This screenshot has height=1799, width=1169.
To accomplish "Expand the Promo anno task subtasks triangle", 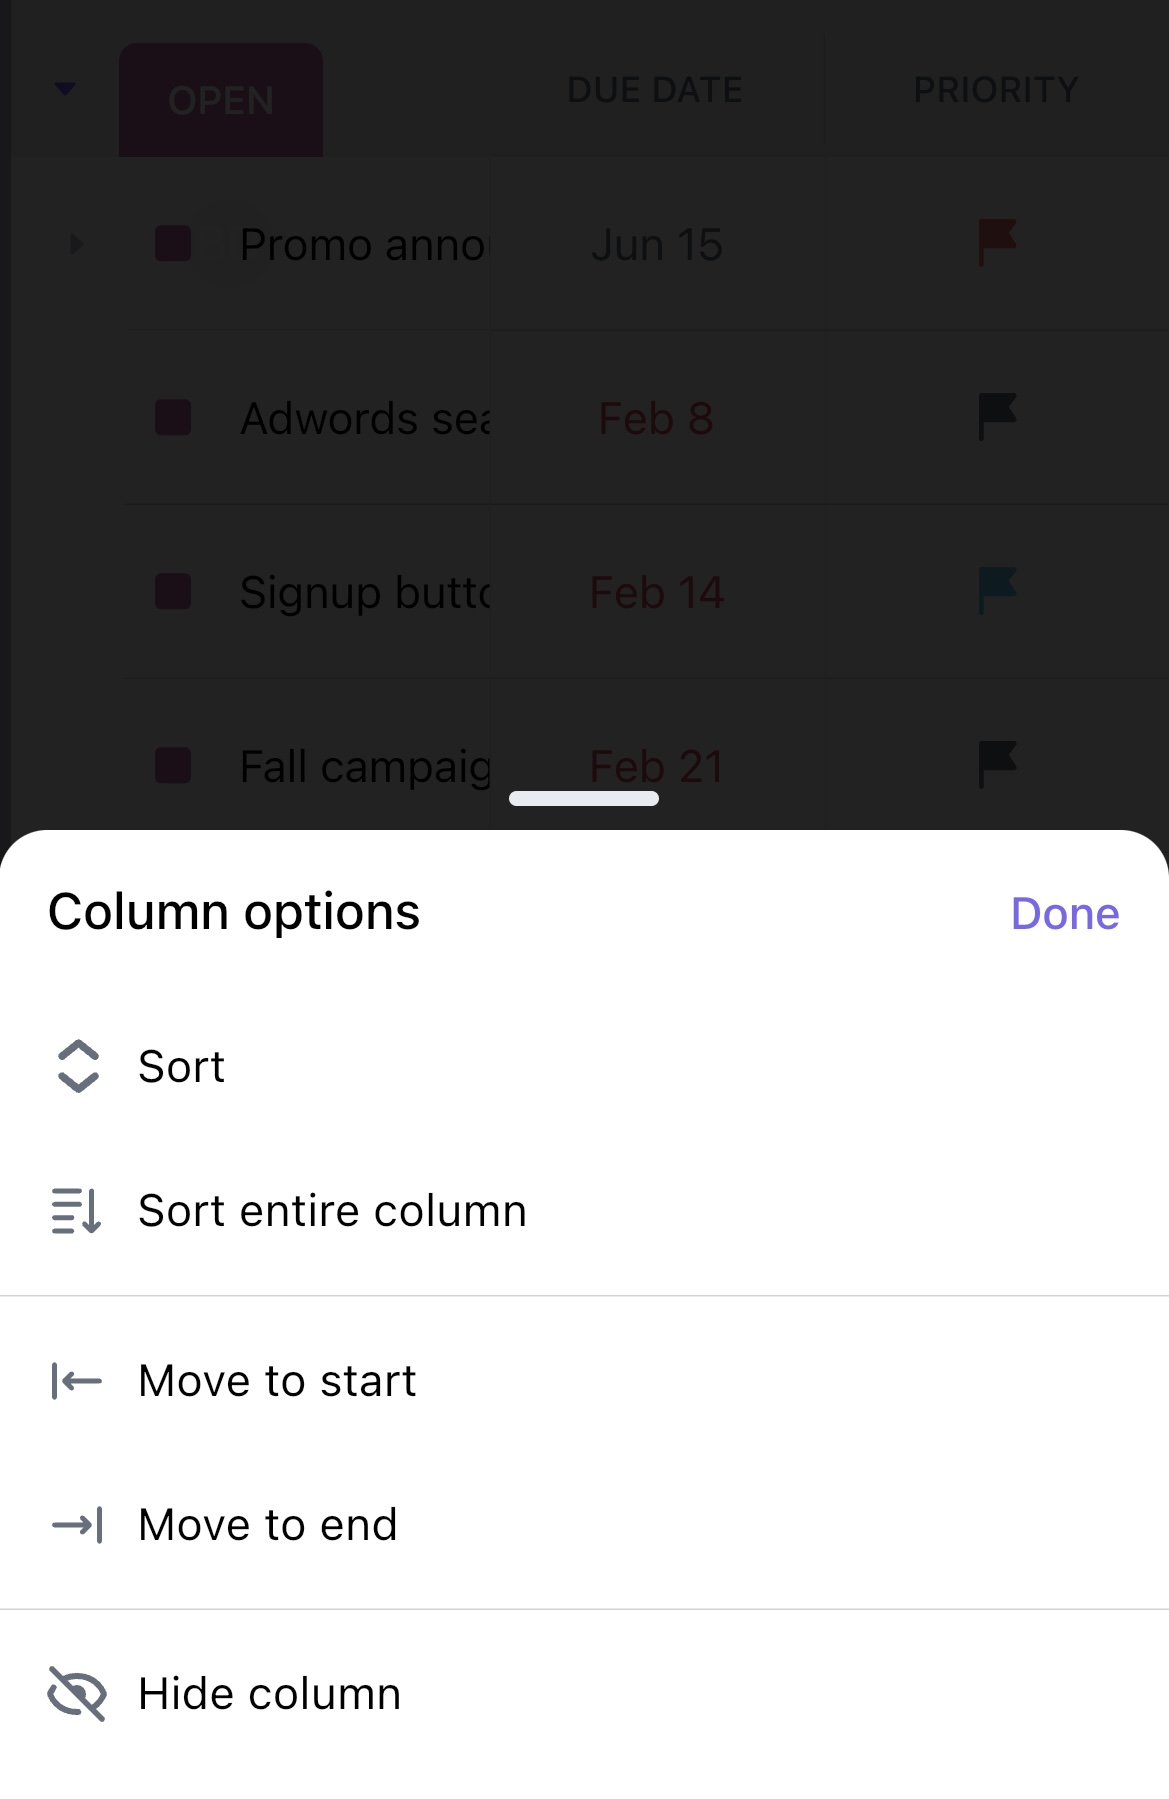I will (x=75, y=245).
